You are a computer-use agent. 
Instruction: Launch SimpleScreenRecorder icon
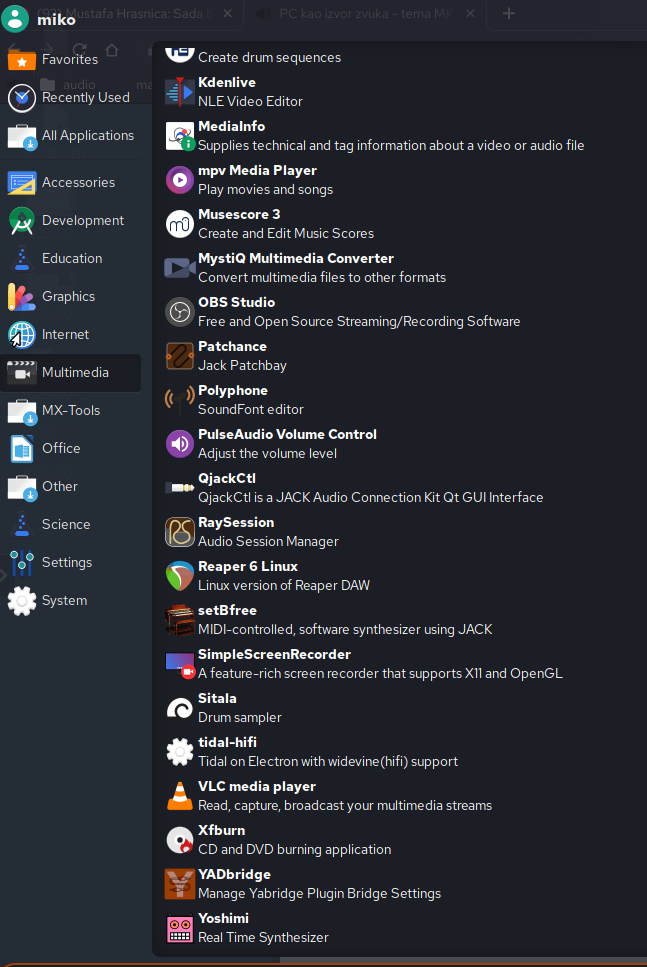pos(179,664)
